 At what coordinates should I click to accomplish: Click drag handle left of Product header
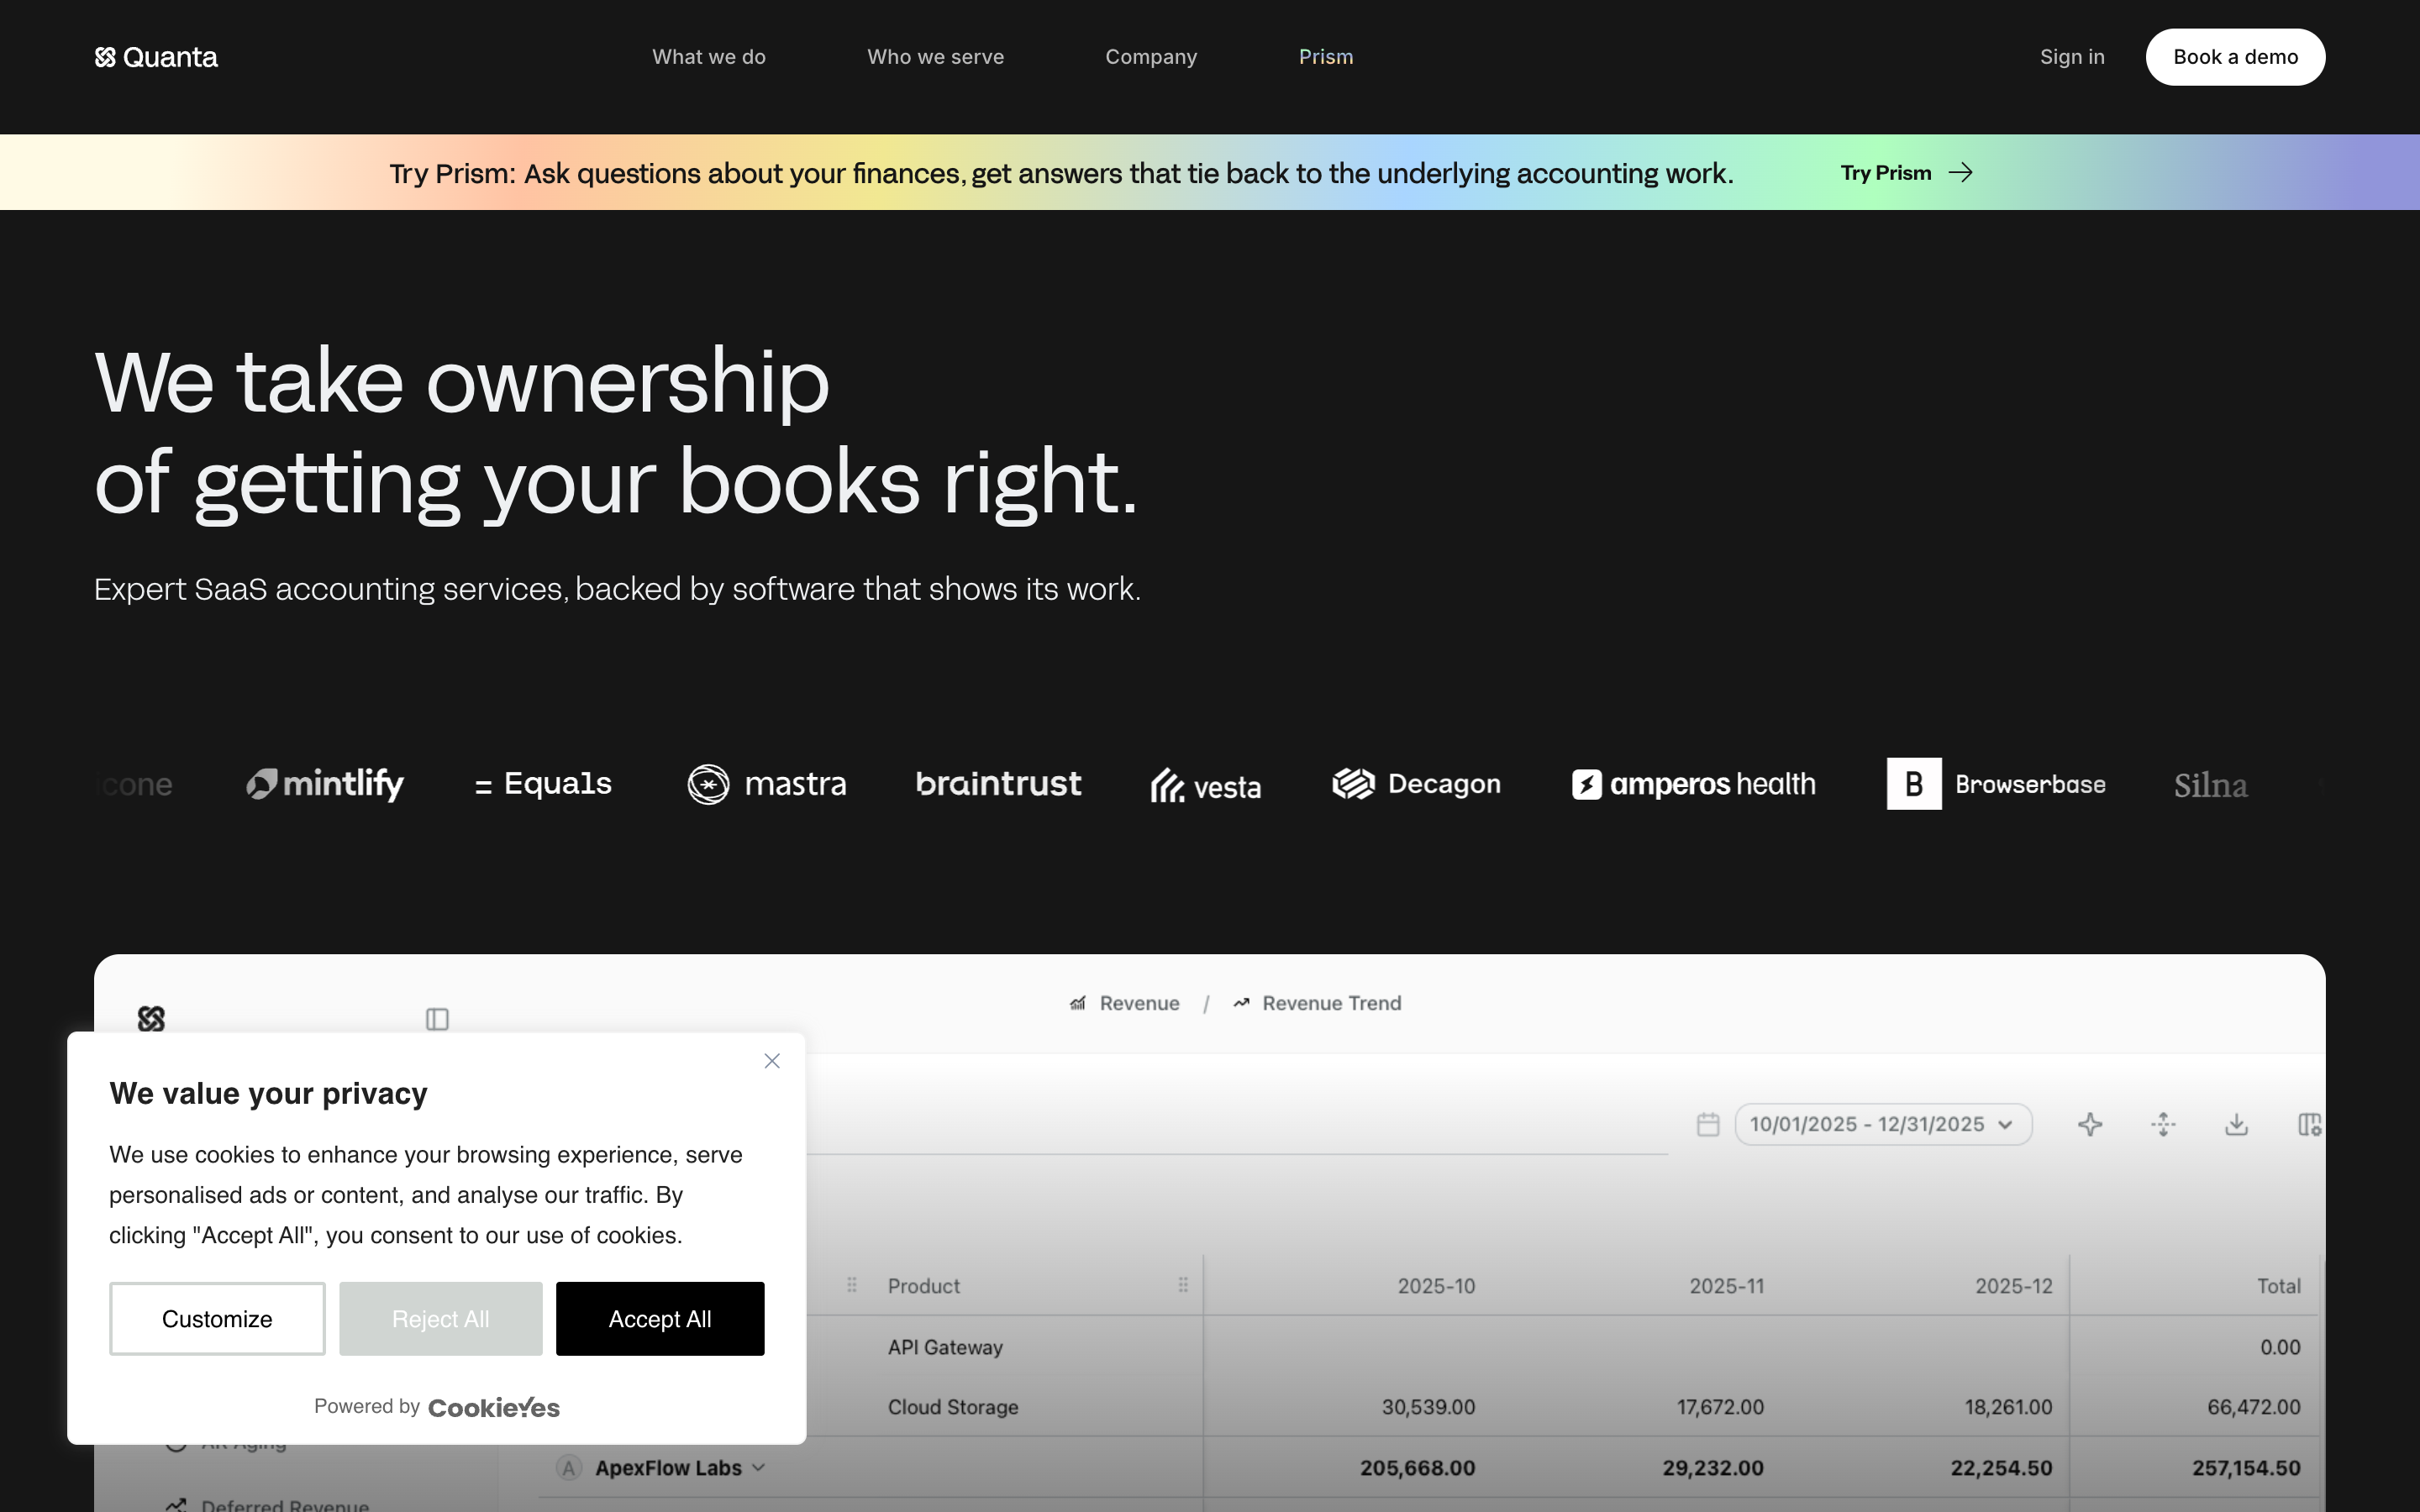852,1285
